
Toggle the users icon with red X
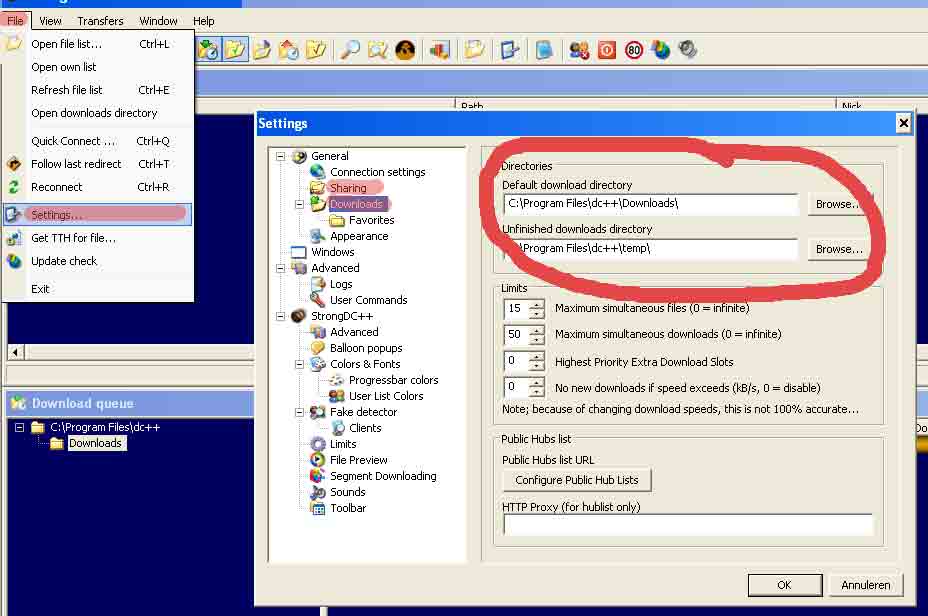coord(579,50)
